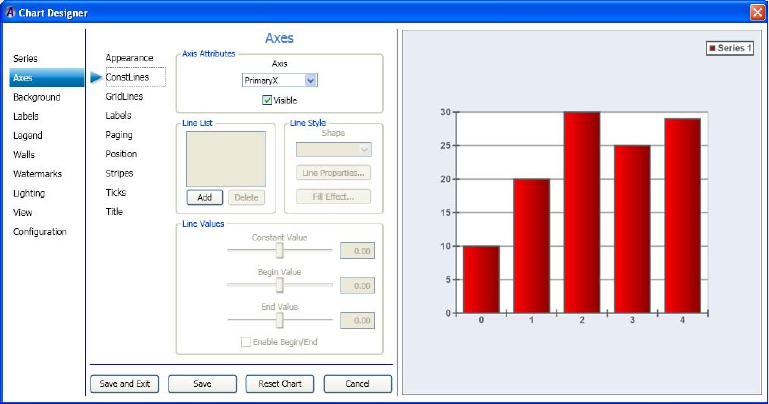
Task: Click the Begin Value slider
Action: pos(280,285)
